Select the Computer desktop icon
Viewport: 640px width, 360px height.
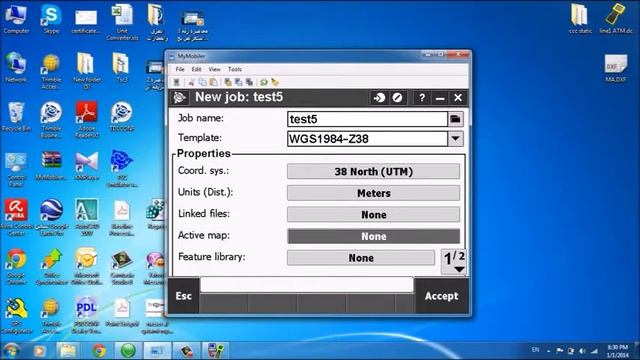pyautogui.click(x=16, y=19)
